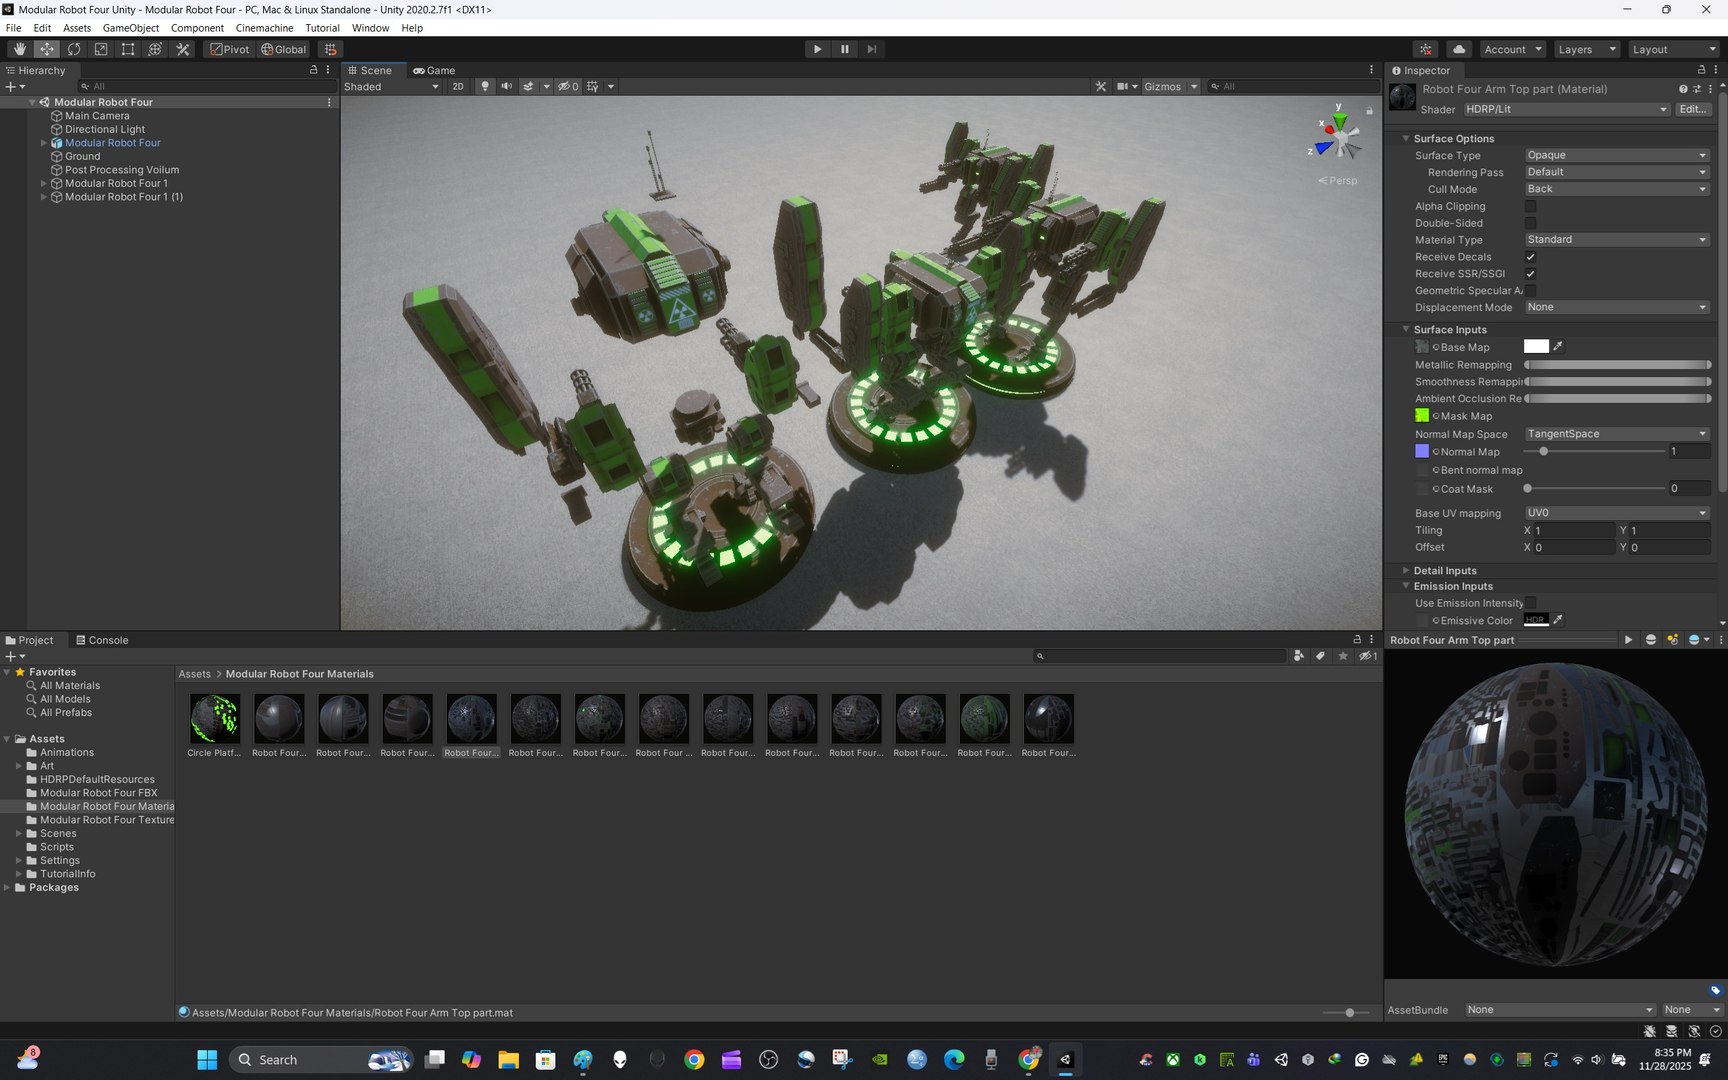The width and height of the screenshot is (1728, 1080).
Task: Open Material Type dropdown
Action: coord(1617,240)
